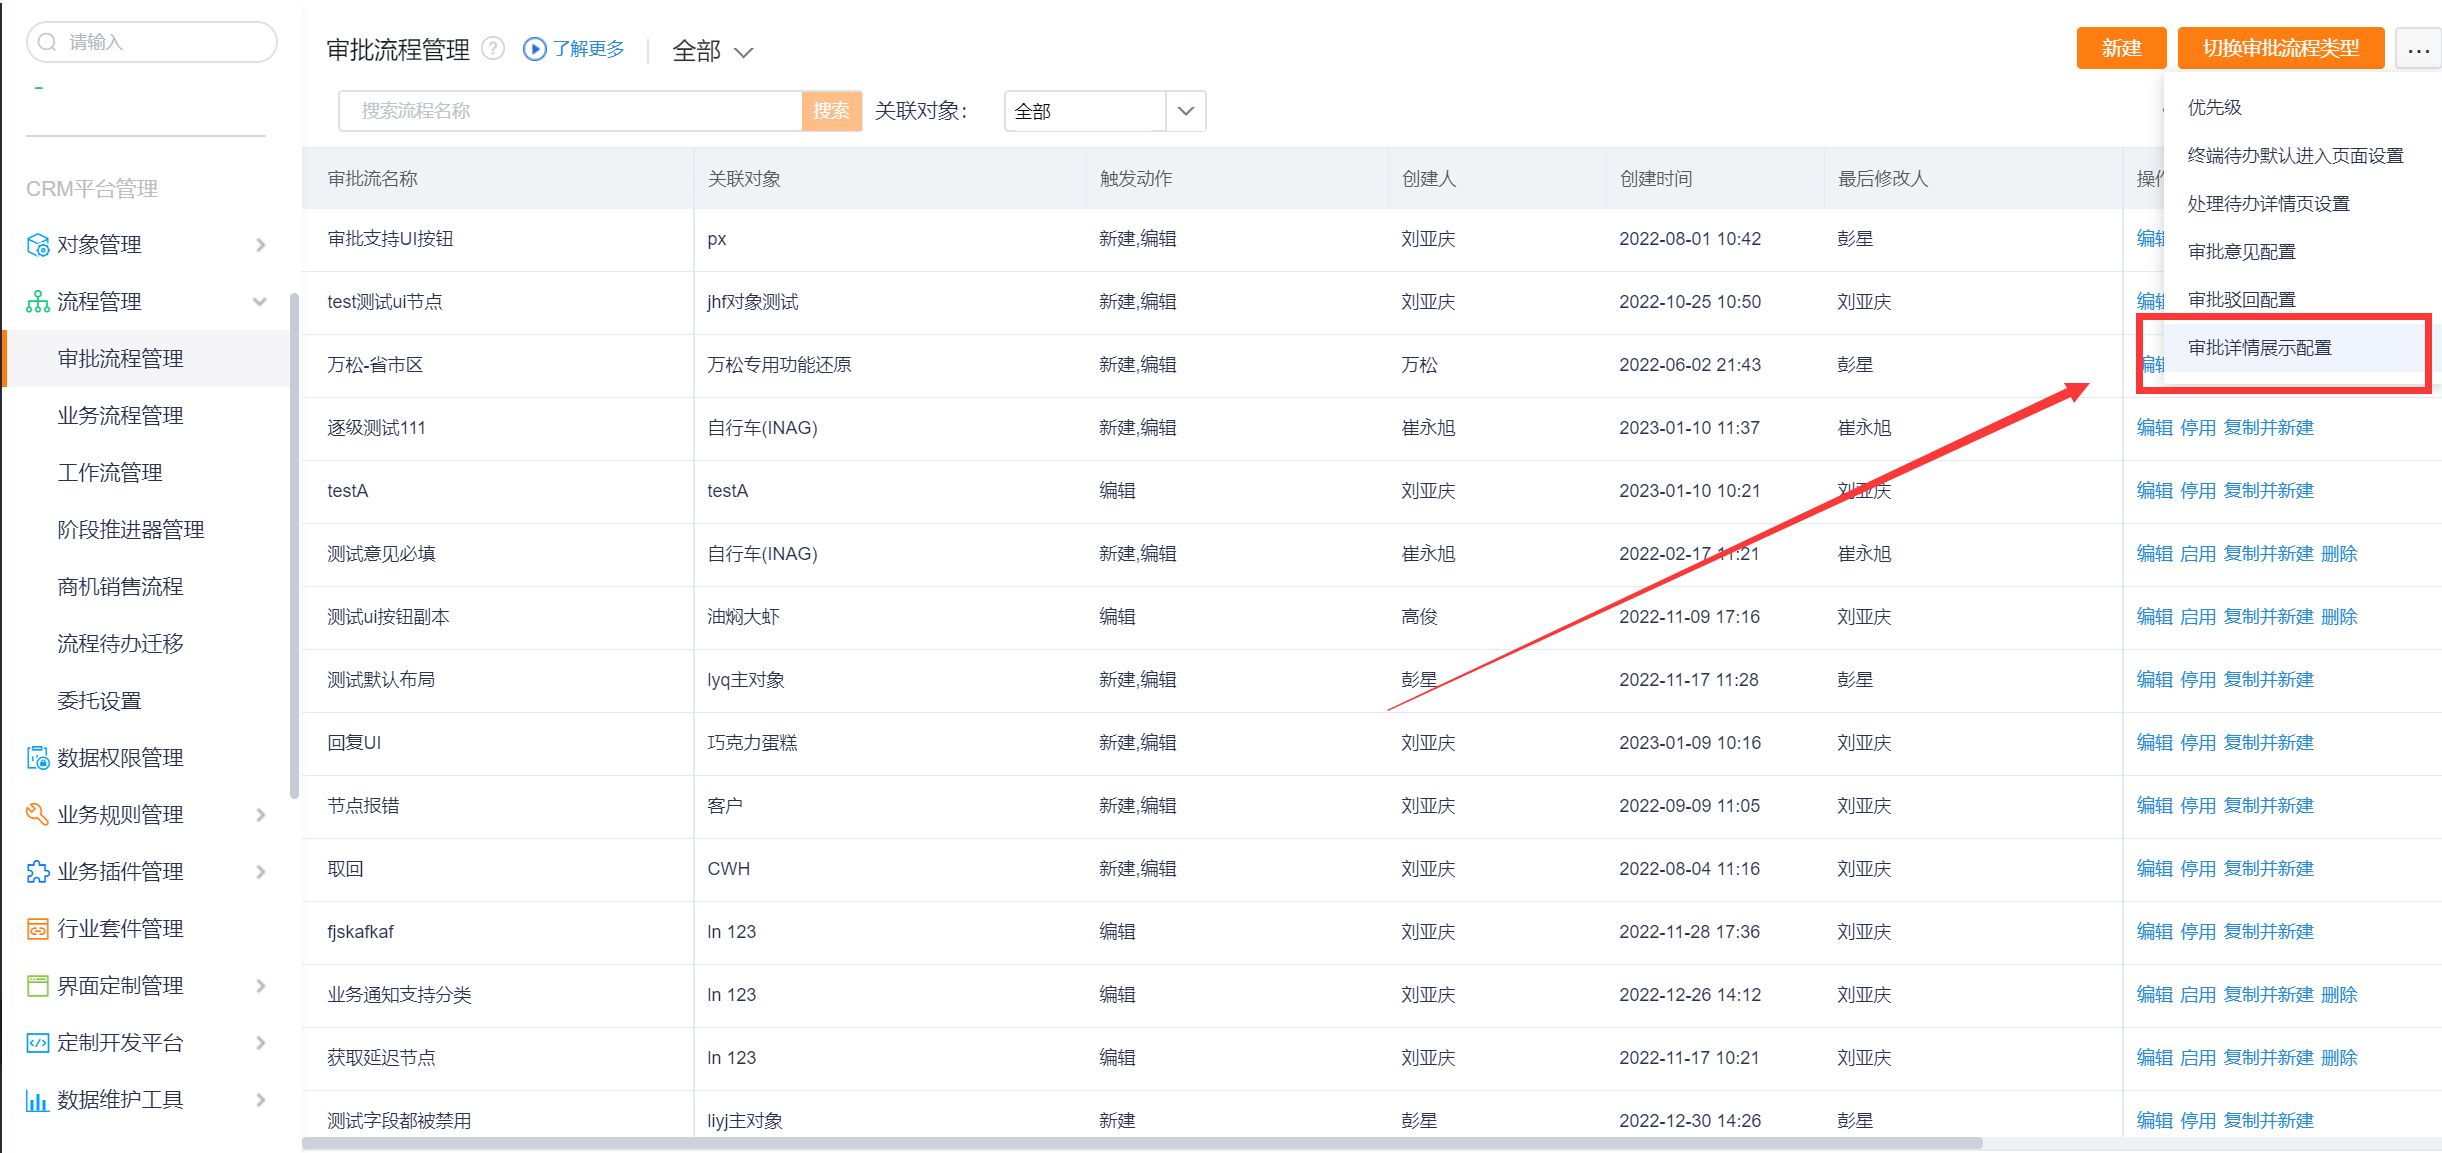Open 商机销售流程 in the sidebar
2442x1153 pixels.
120,587
